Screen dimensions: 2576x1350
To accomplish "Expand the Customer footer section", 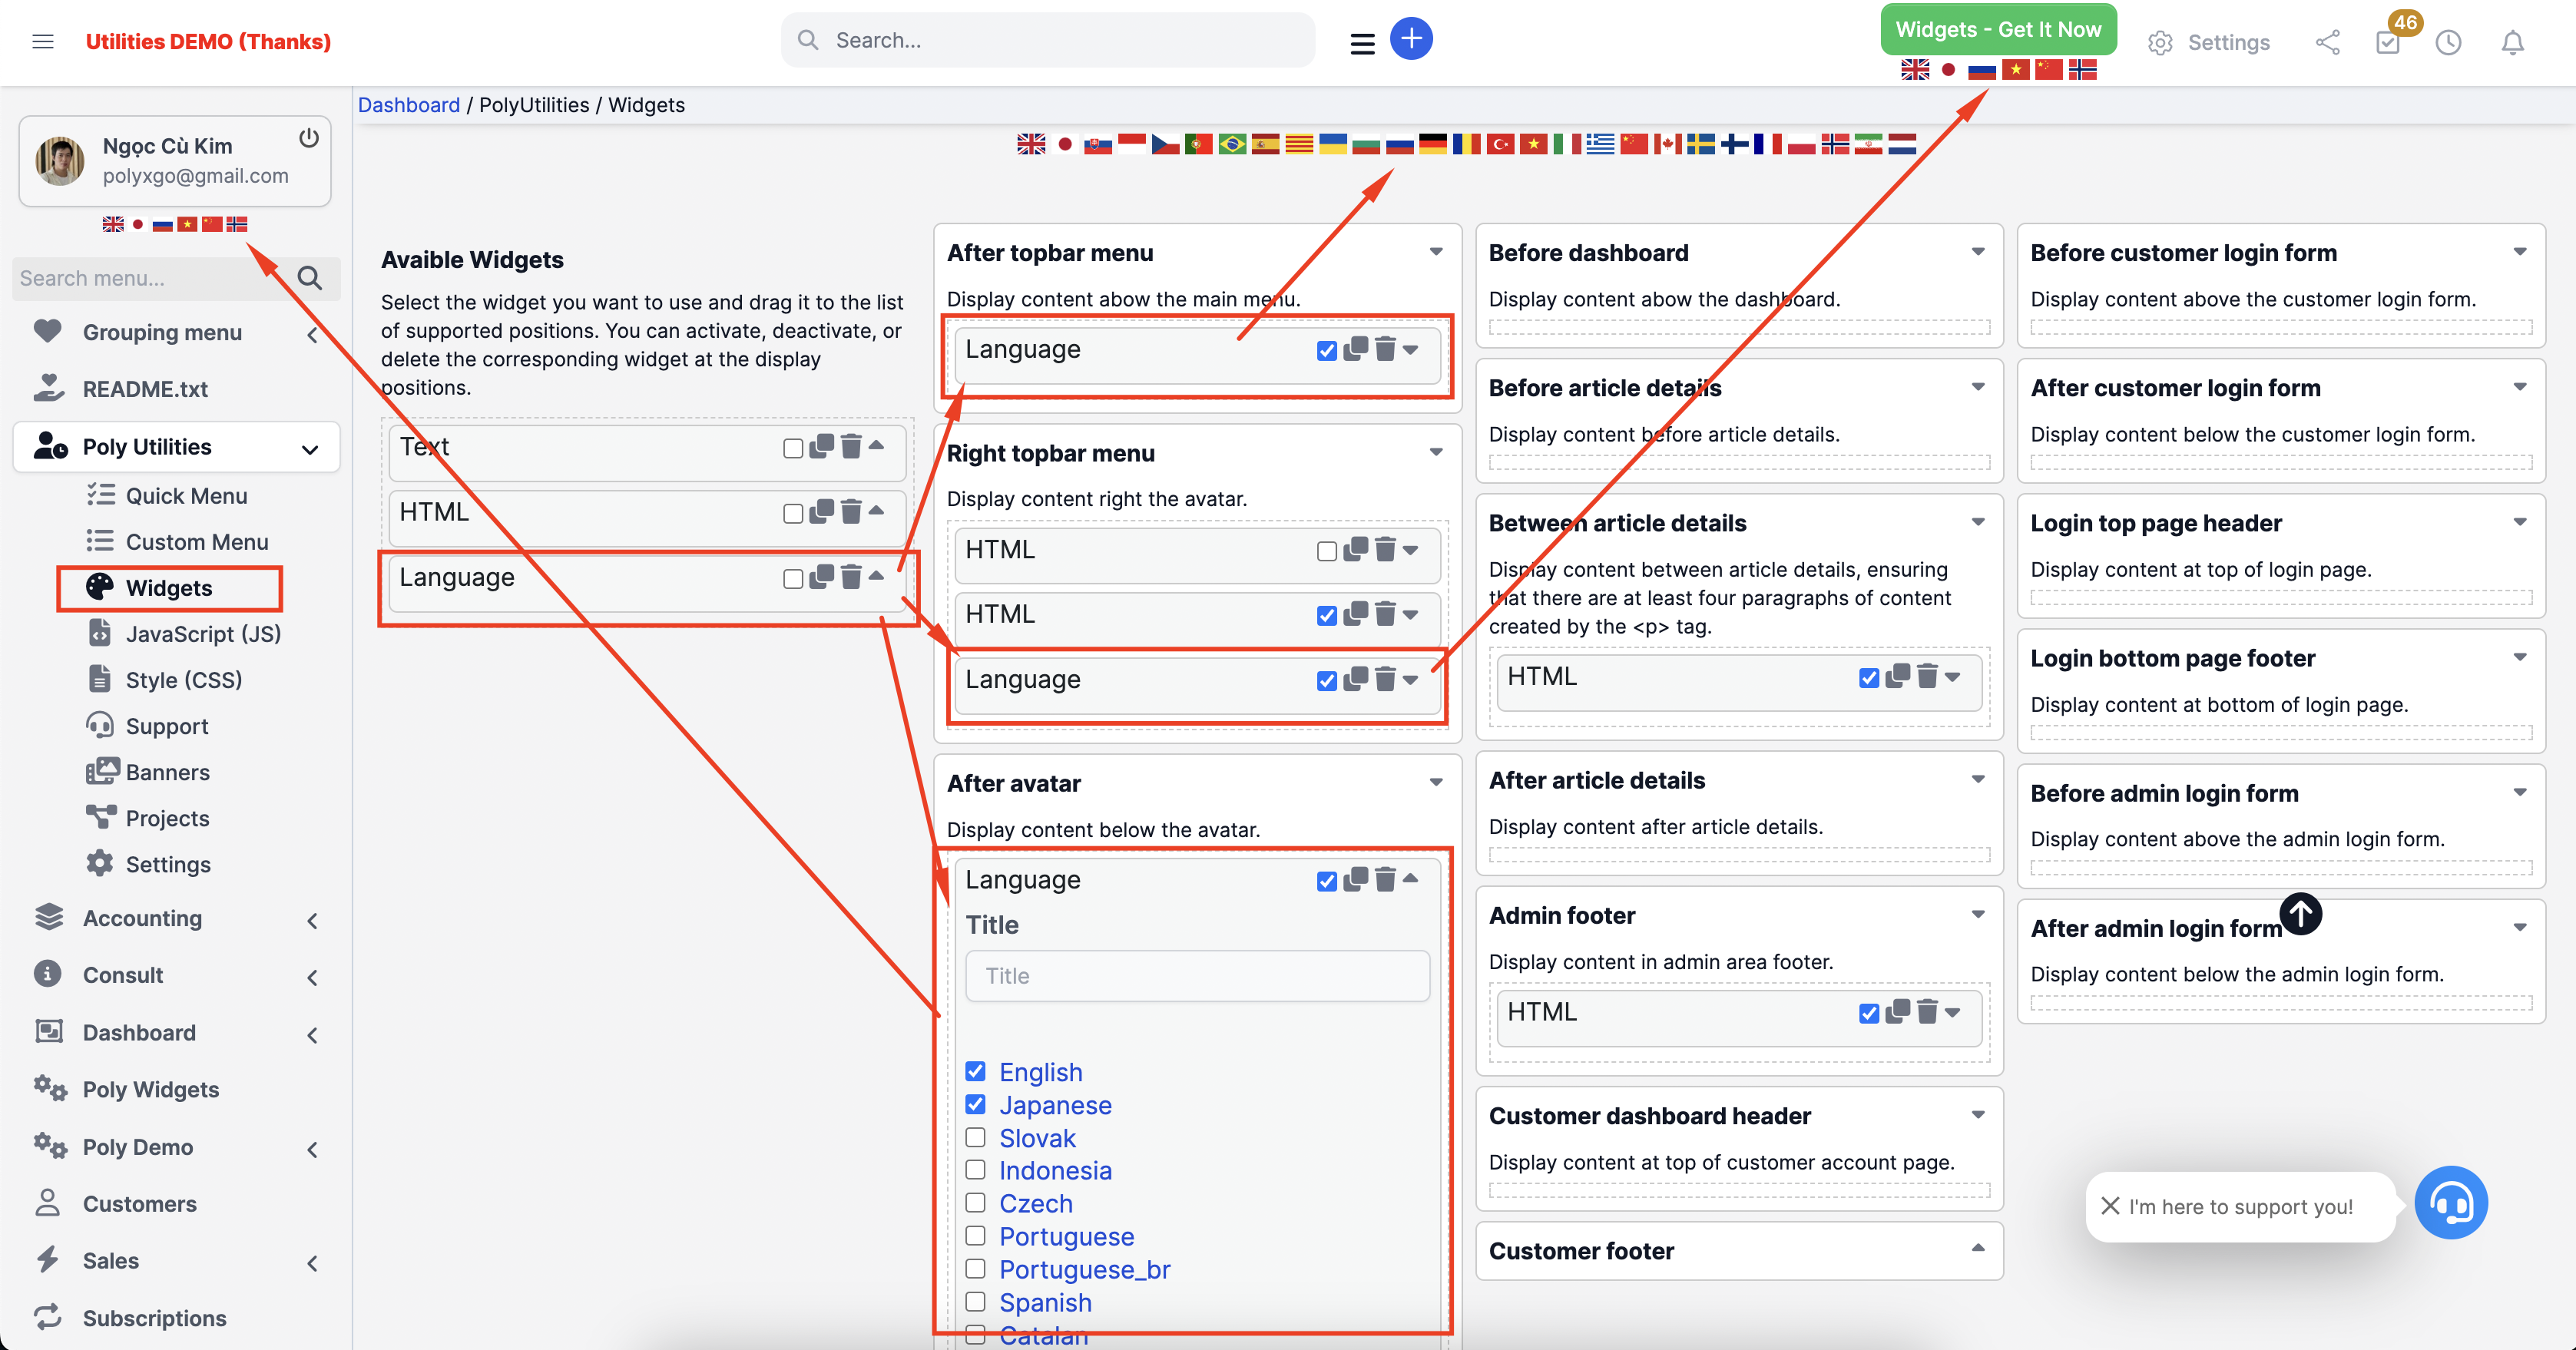I will click(x=1977, y=1247).
